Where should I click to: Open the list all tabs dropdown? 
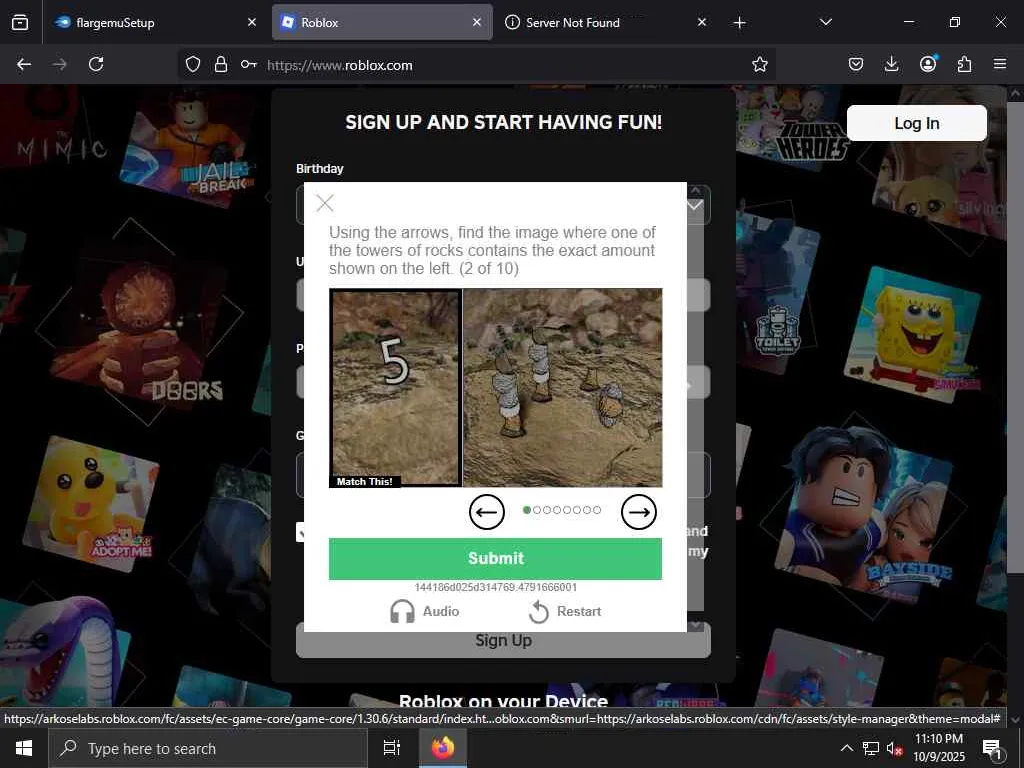(x=825, y=22)
